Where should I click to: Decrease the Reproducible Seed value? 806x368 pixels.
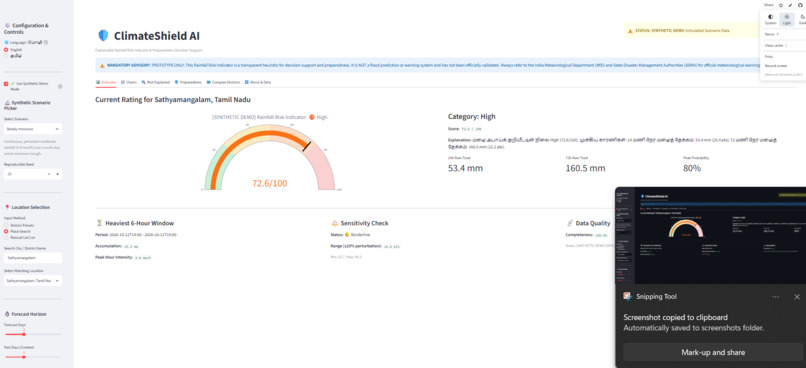[49, 174]
